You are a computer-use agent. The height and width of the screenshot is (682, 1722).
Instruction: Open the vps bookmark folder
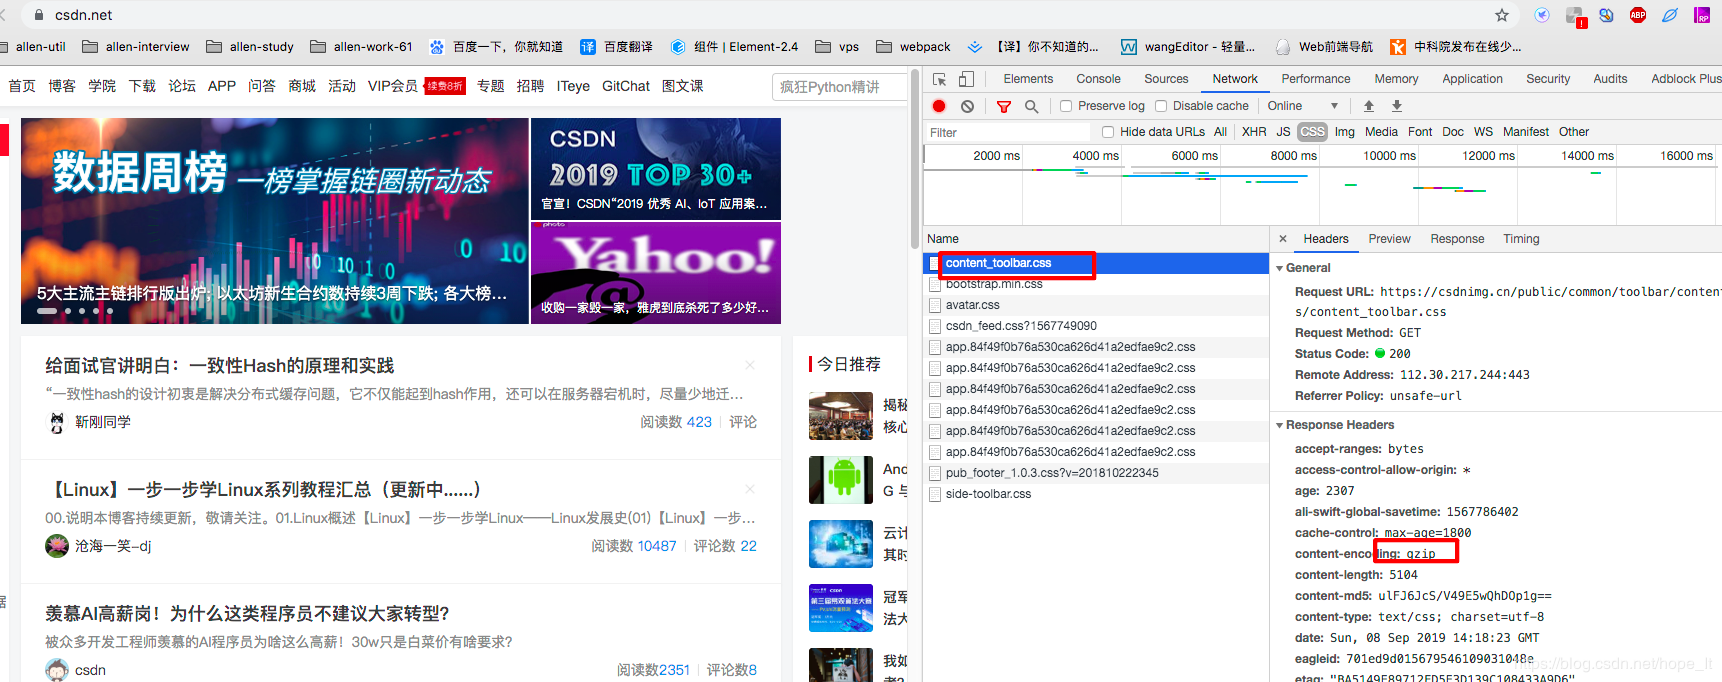coord(837,47)
